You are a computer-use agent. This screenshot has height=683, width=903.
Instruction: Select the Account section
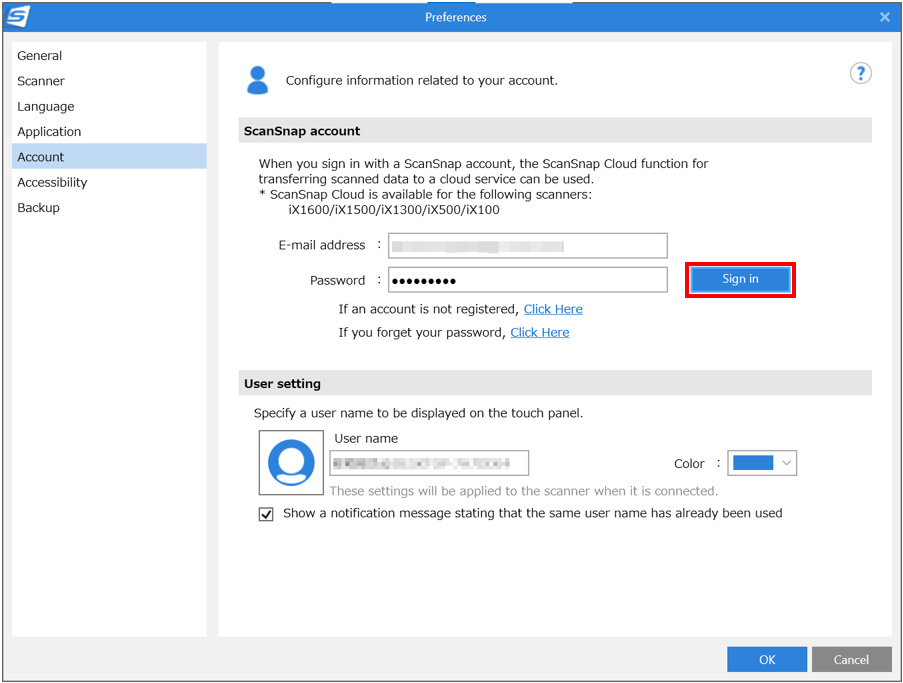pyautogui.click(x=109, y=157)
